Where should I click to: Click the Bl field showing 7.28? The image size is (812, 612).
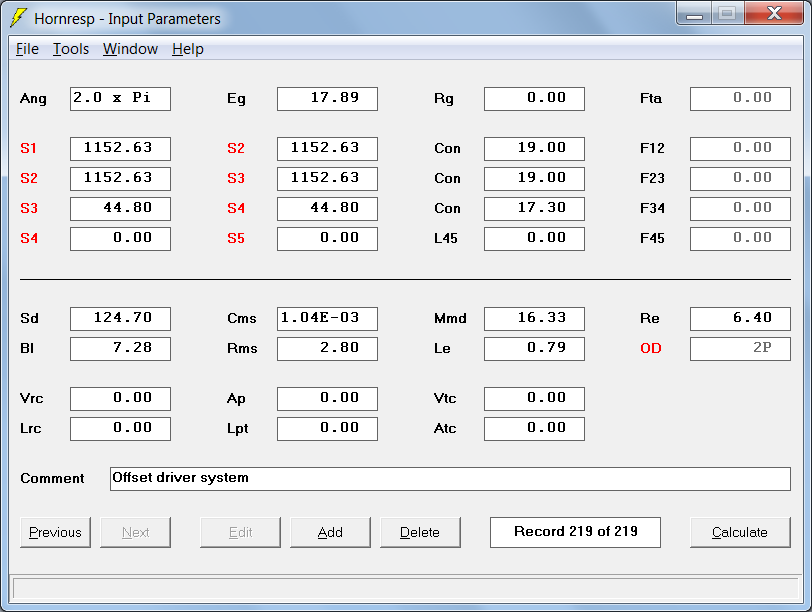tap(120, 348)
